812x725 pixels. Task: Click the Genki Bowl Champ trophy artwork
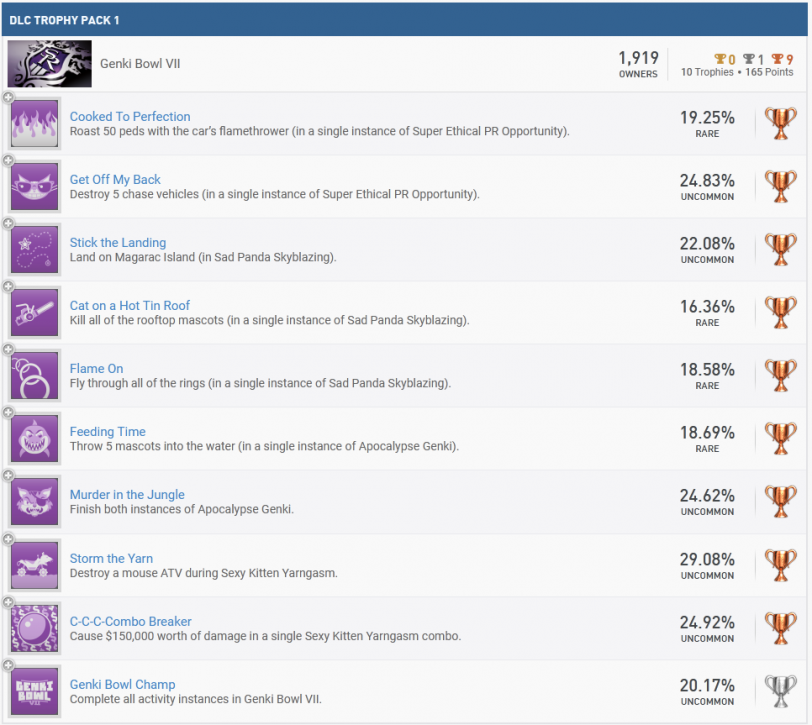pyautogui.click(x=34, y=690)
